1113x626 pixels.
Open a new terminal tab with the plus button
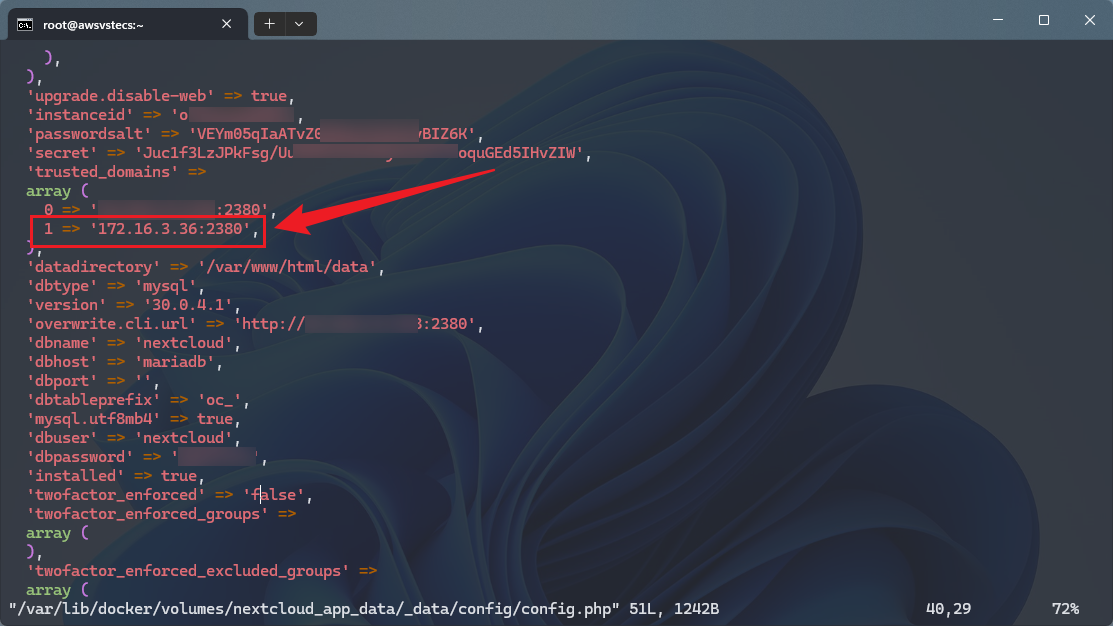pos(270,24)
